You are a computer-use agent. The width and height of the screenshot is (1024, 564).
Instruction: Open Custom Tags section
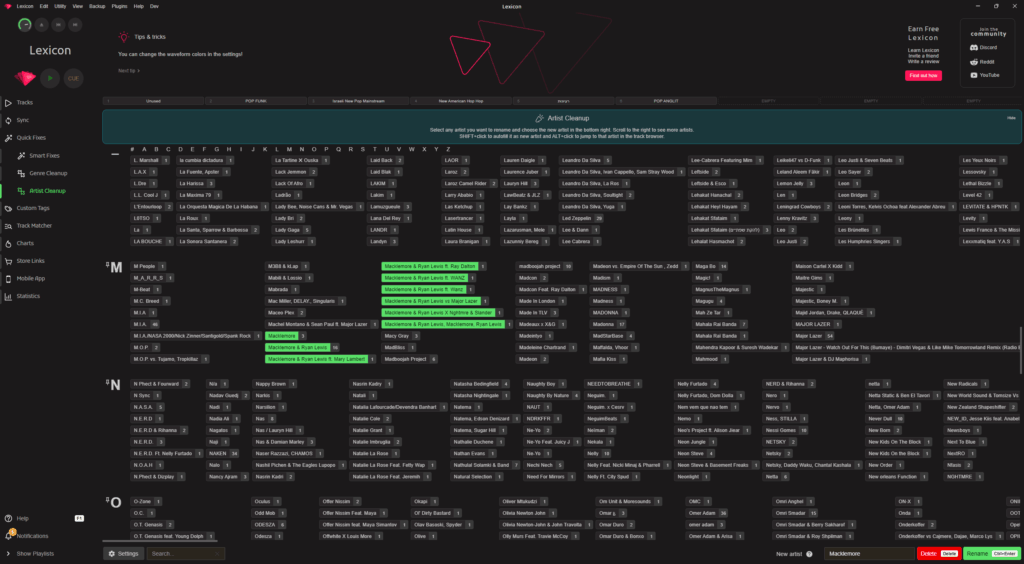(x=33, y=208)
